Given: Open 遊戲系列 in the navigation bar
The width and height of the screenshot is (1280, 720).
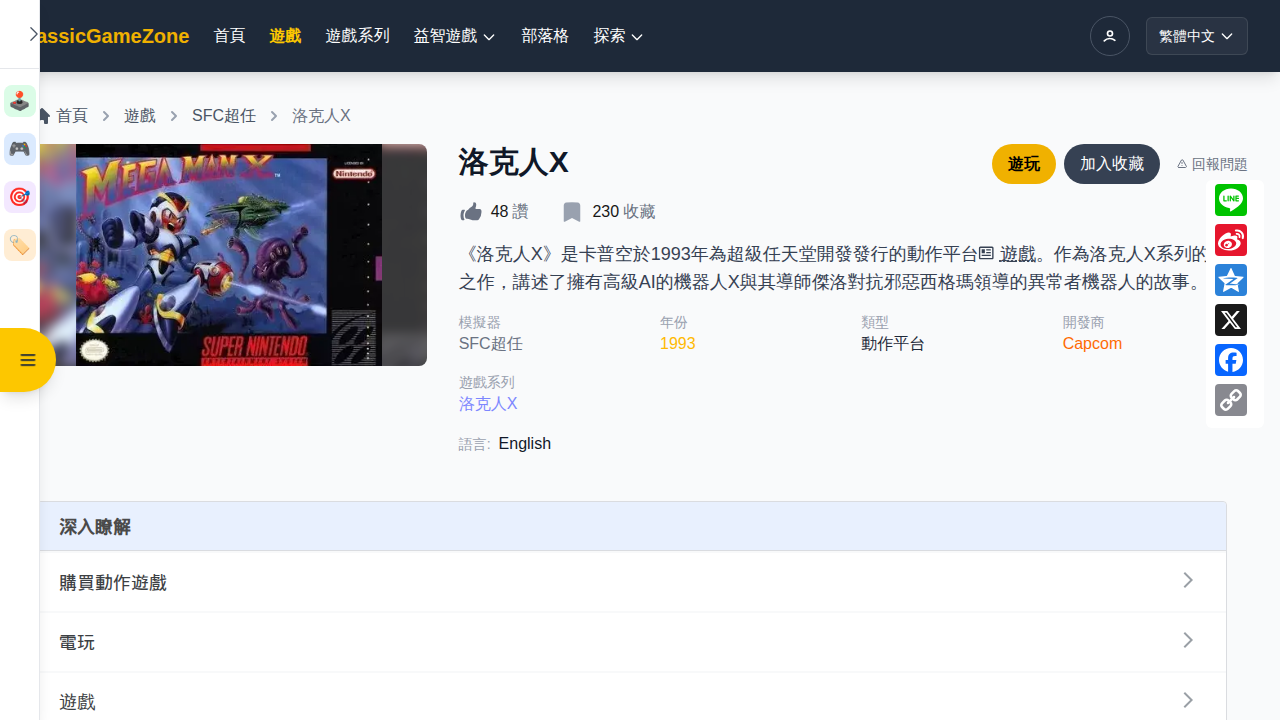Looking at the screenshot, I should [358, 36].
